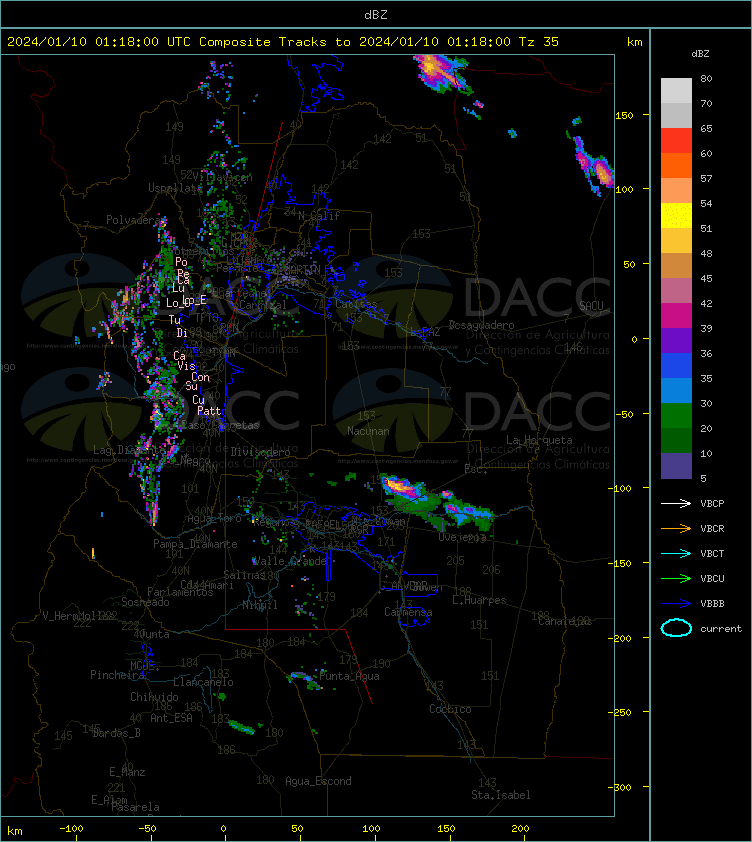Click the cyan 'current' ellipse in the legend
This screenshot has height=842, width=752.
[x=676, y=628]
